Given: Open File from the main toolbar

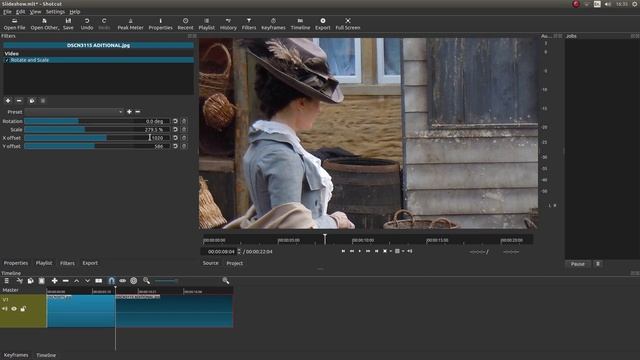Looking at the screenshot, I should 14,24.
